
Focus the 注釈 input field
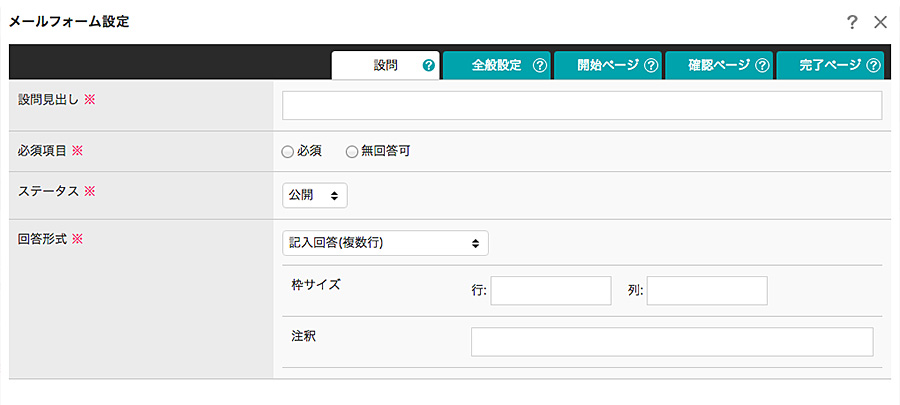coord(672,342)
